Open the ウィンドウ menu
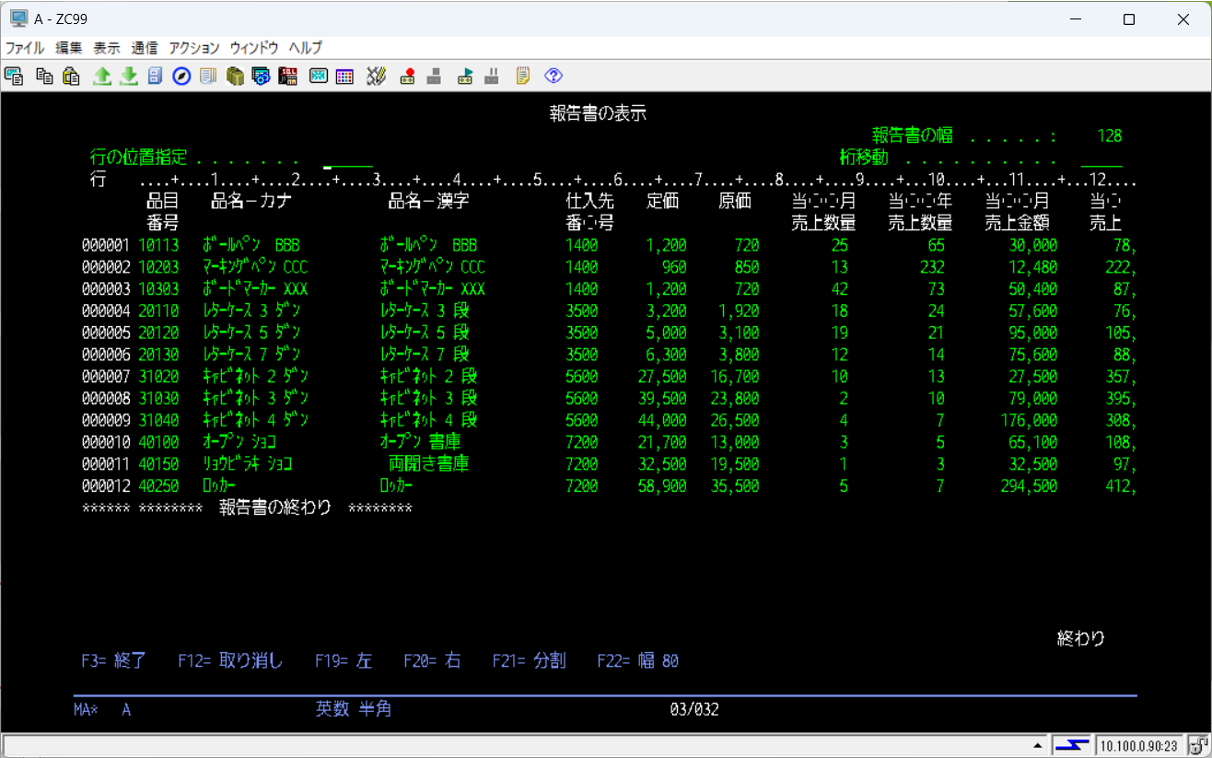This screenshot has width=1212, height=758. point(254,48)
